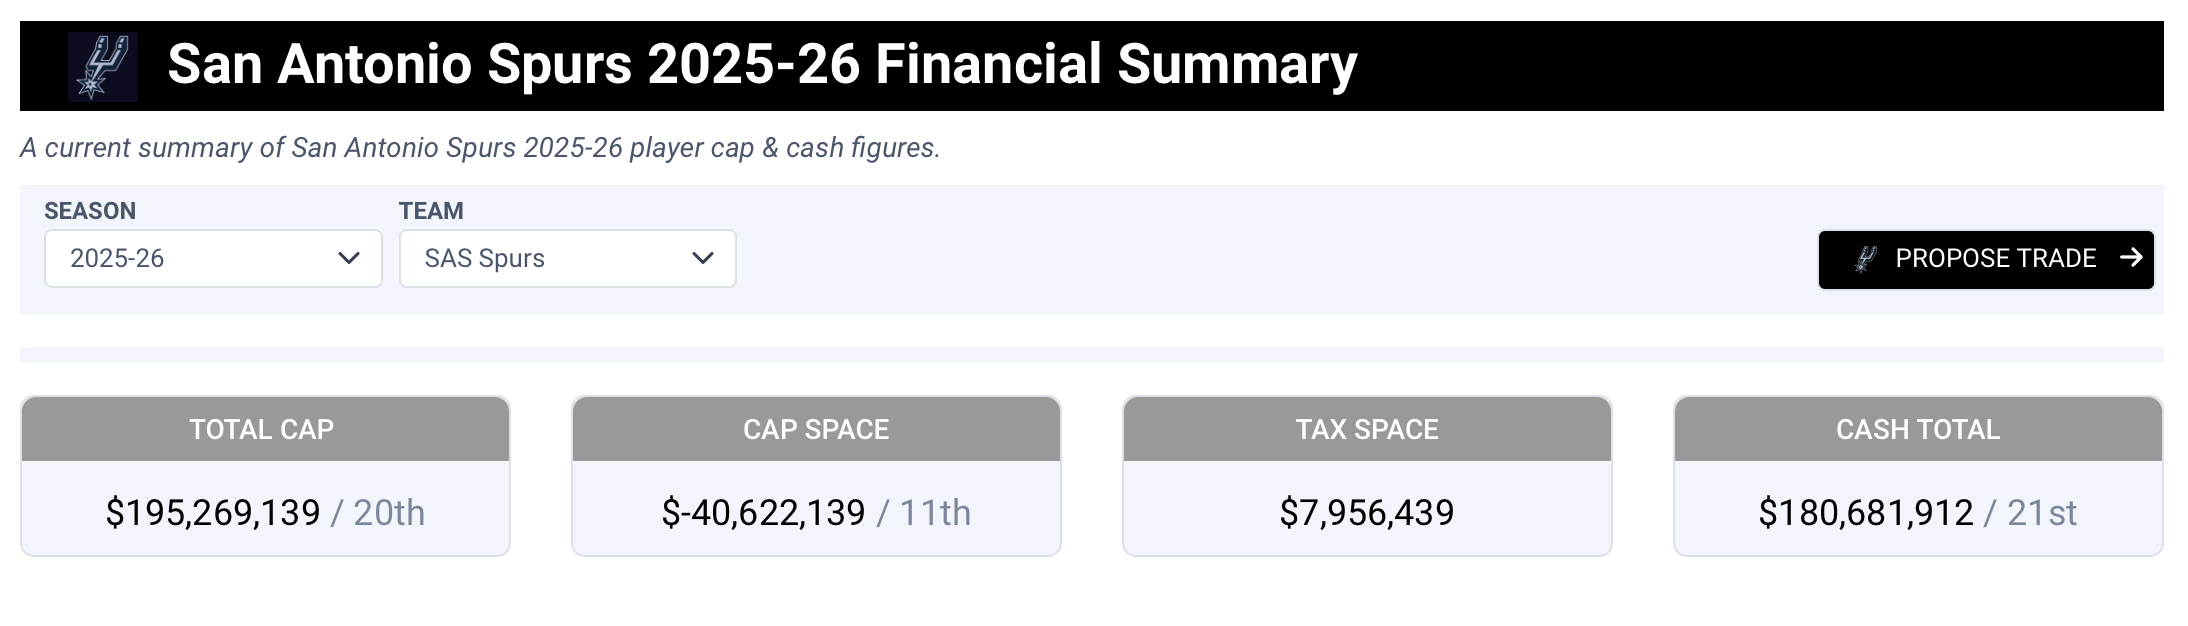The width and height of the screenshot is (2188, 626).
Task: Click the $195,269,139 total cap value
Action: pyautogui.click(x=213, y=513)
